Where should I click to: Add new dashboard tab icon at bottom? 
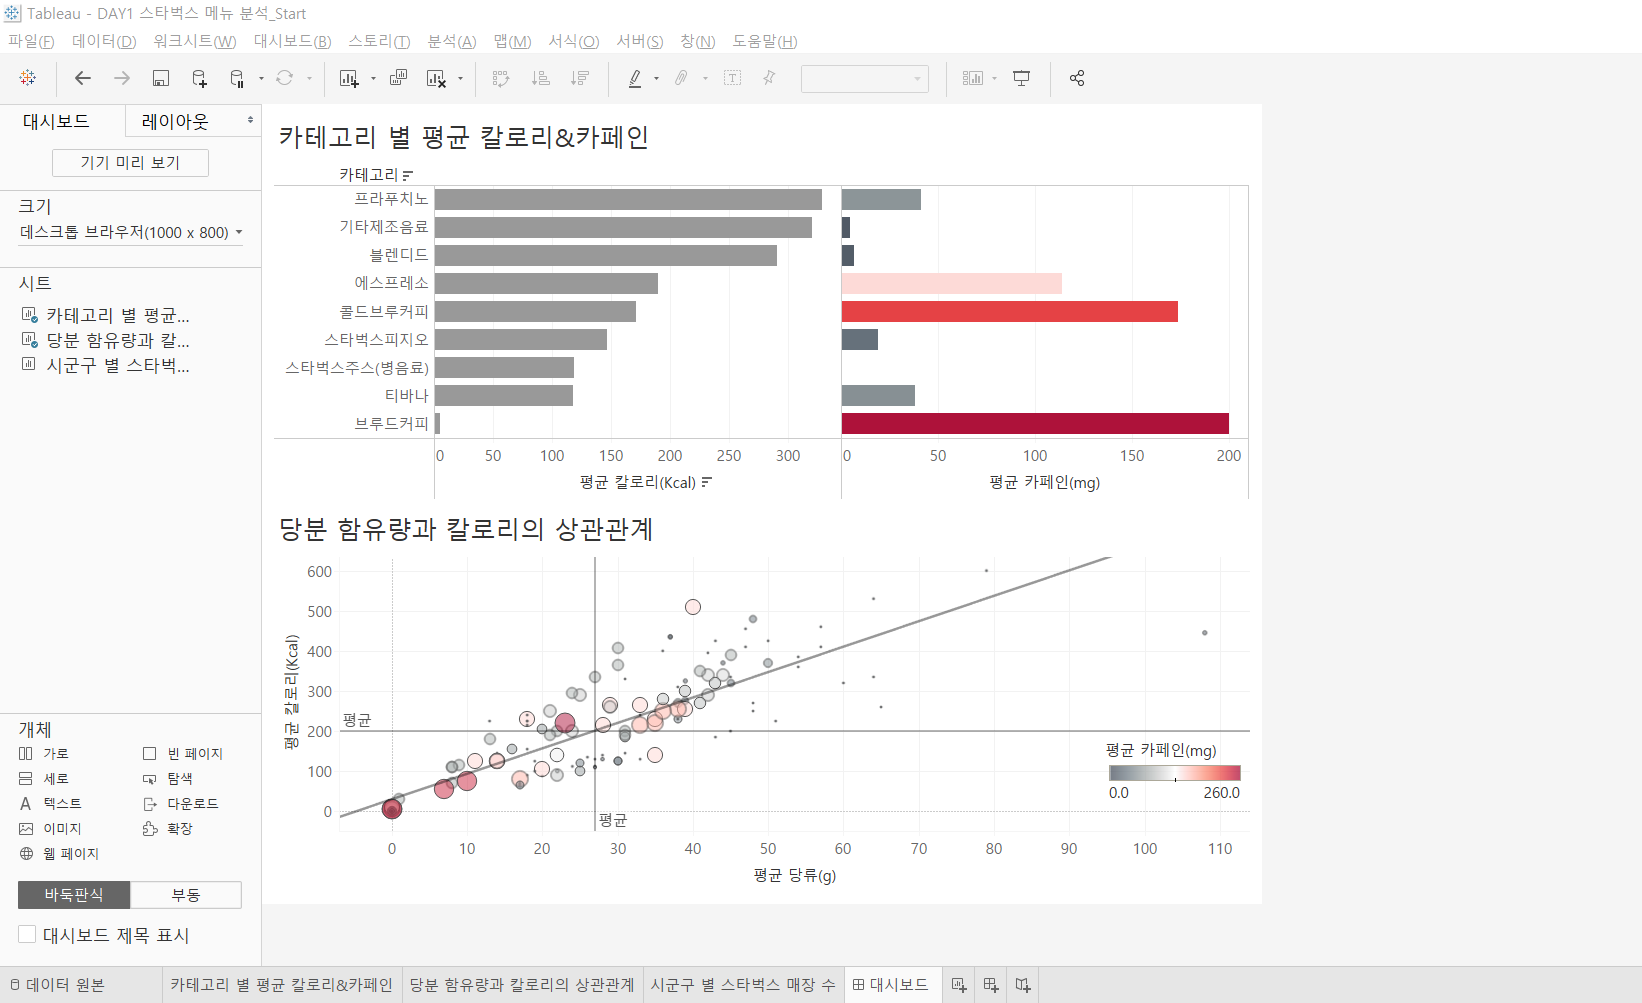coord(991,985)
